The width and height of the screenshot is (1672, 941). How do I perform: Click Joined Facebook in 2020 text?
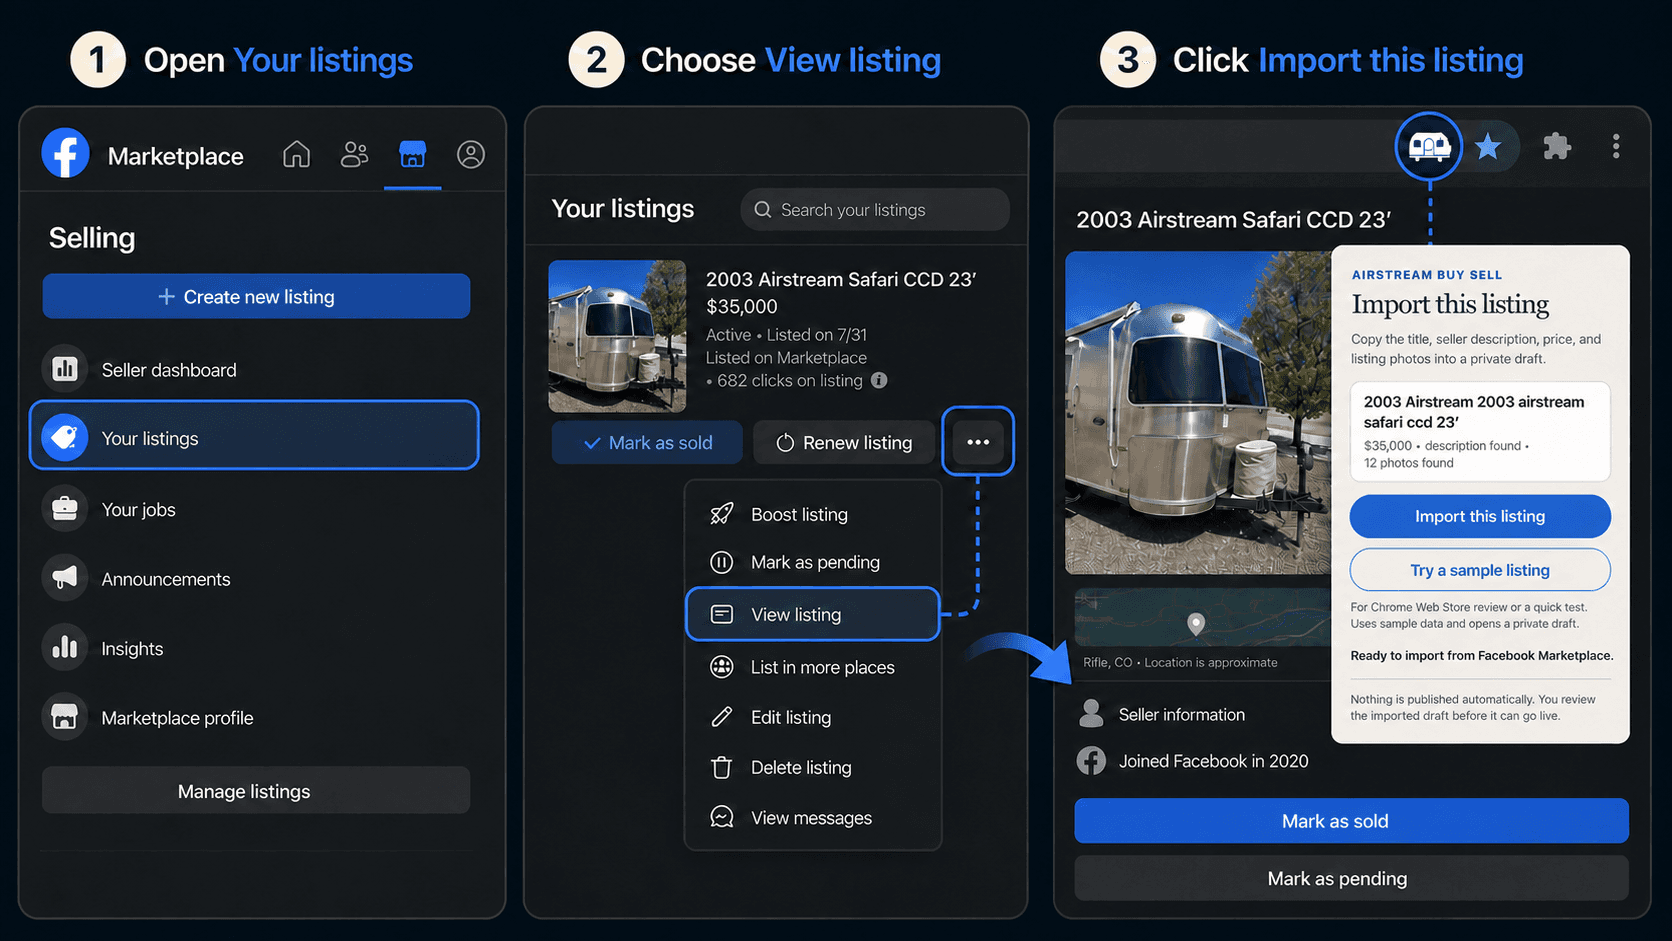(1213, 761)
